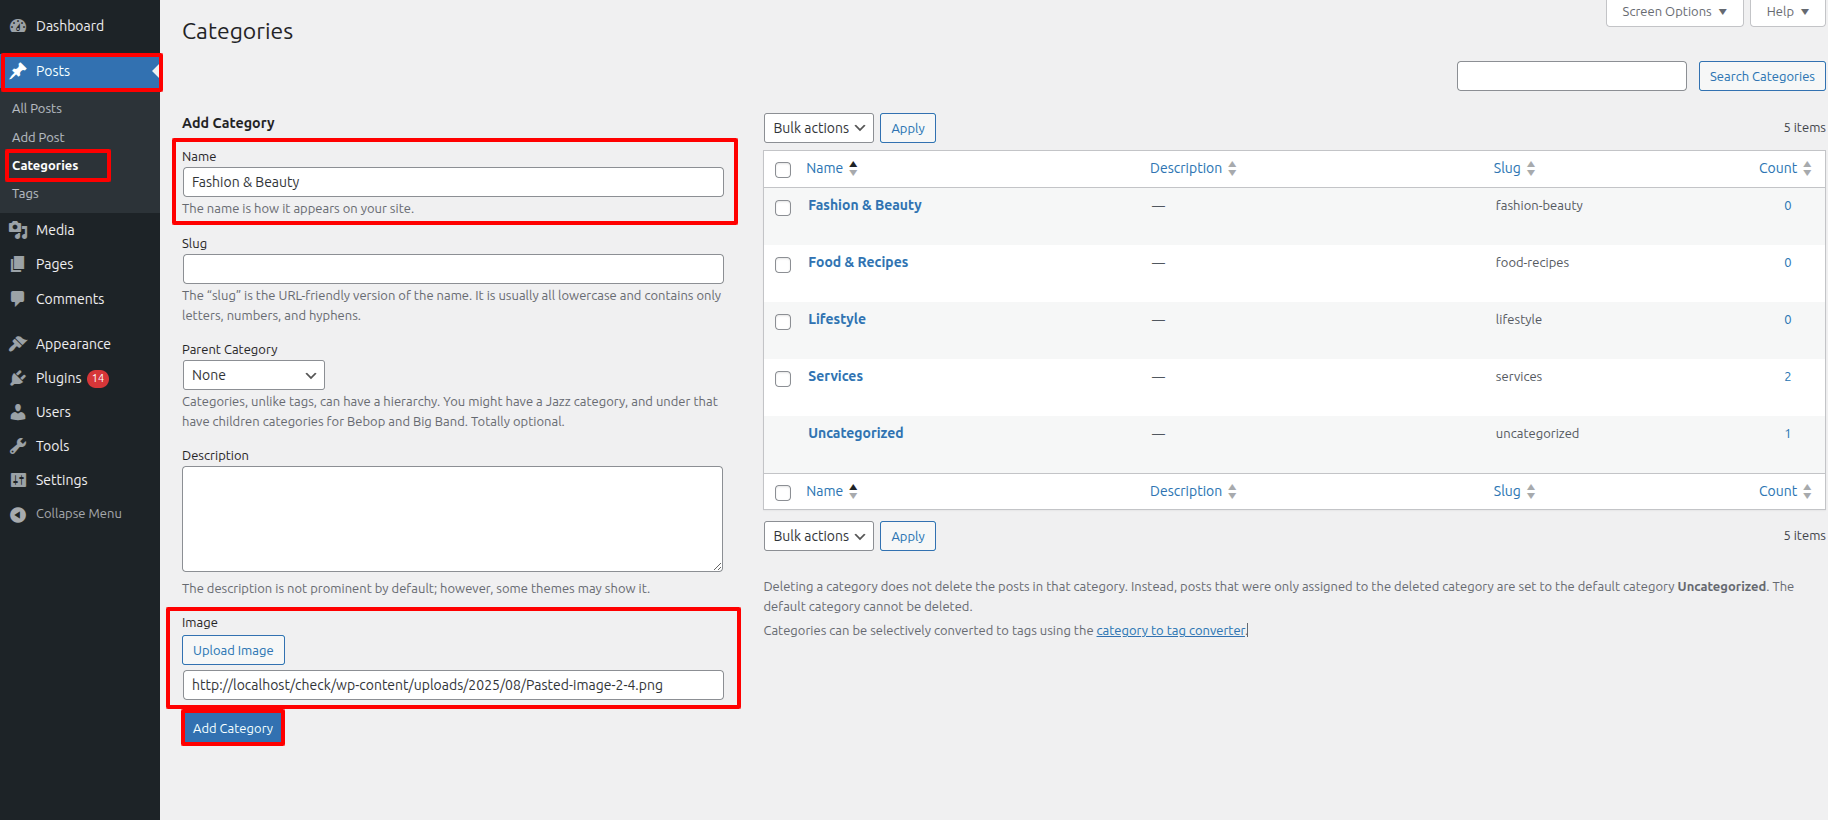The image size is (1828, 820).
Task: Open the Tags submenu item
Action: tap(25, 194)
